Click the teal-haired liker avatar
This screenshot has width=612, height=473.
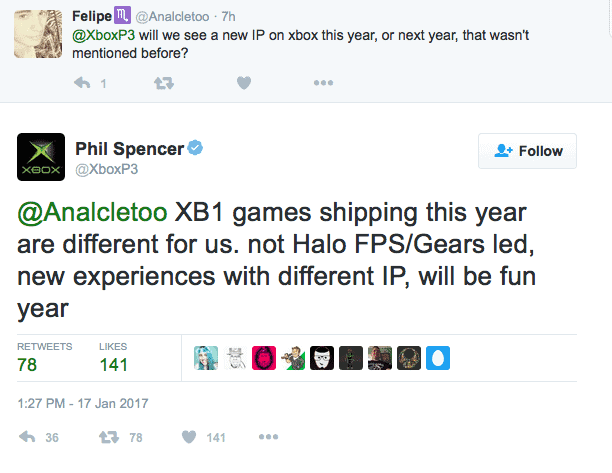(x=206, y=358)
